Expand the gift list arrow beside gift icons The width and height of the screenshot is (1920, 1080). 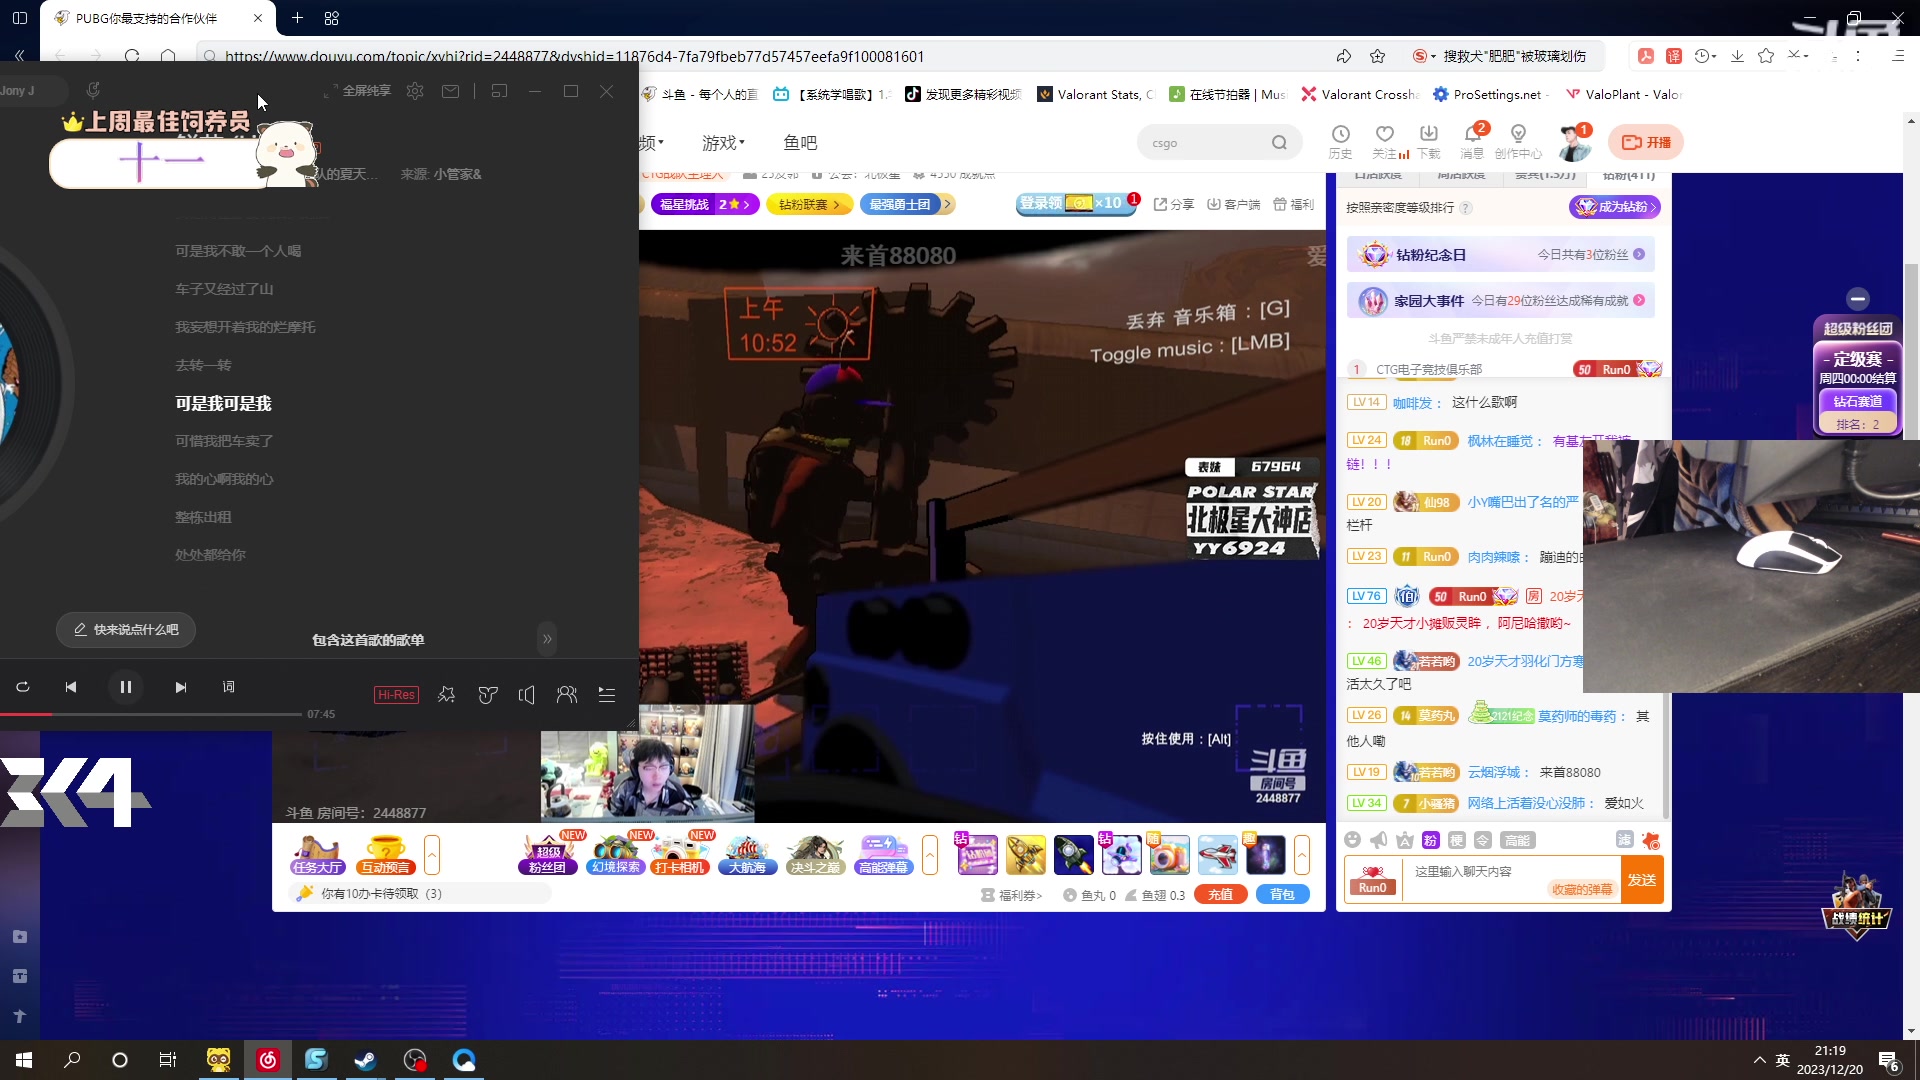tap(1302, 855)
